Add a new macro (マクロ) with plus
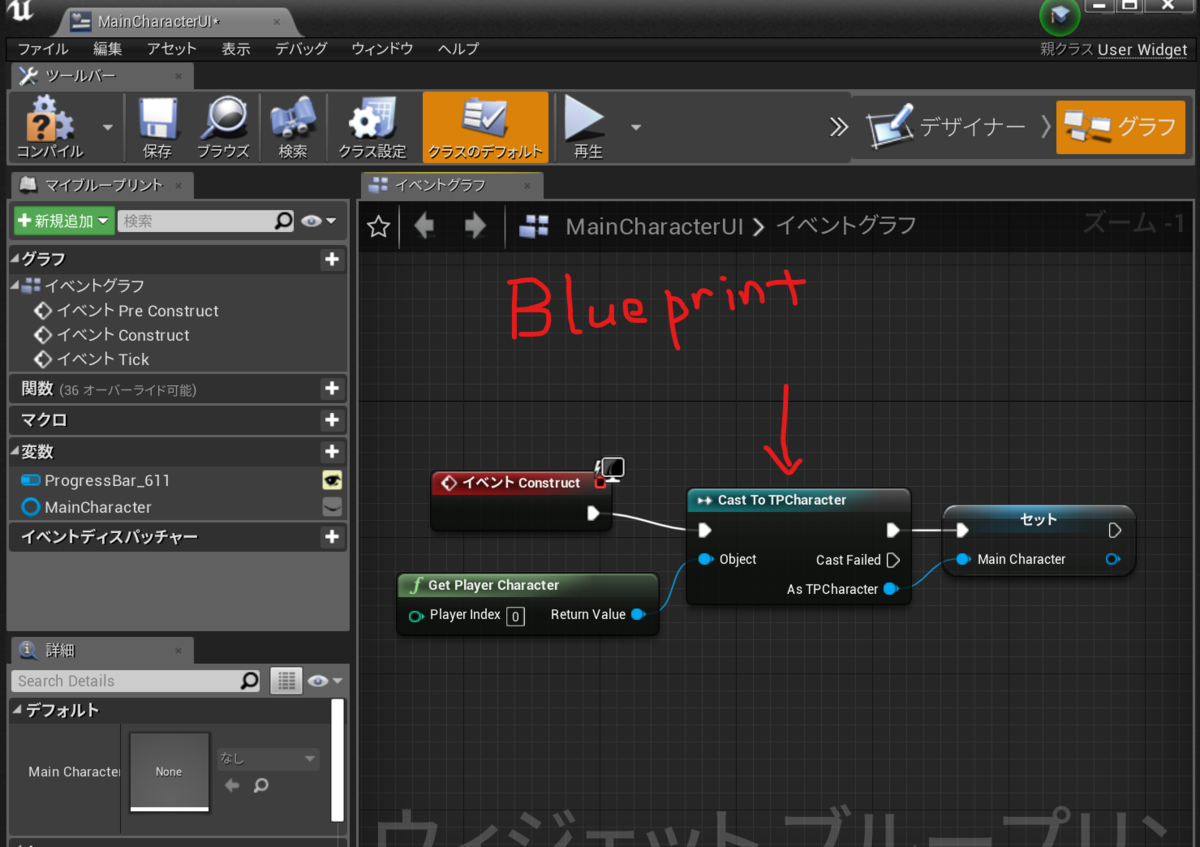1200x847 pixels. click(x=332, y=420)
